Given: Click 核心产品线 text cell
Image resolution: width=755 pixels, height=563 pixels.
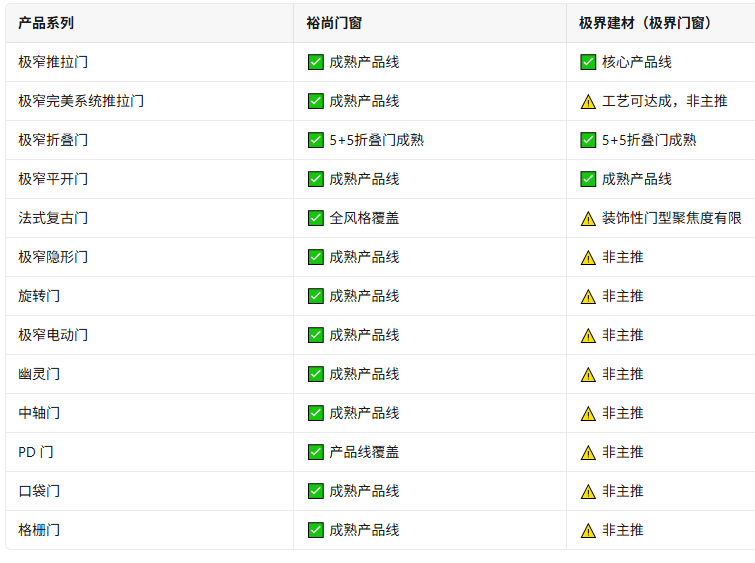Looking at the screenshot, I should pyautogui.click(x=637, y=62).
